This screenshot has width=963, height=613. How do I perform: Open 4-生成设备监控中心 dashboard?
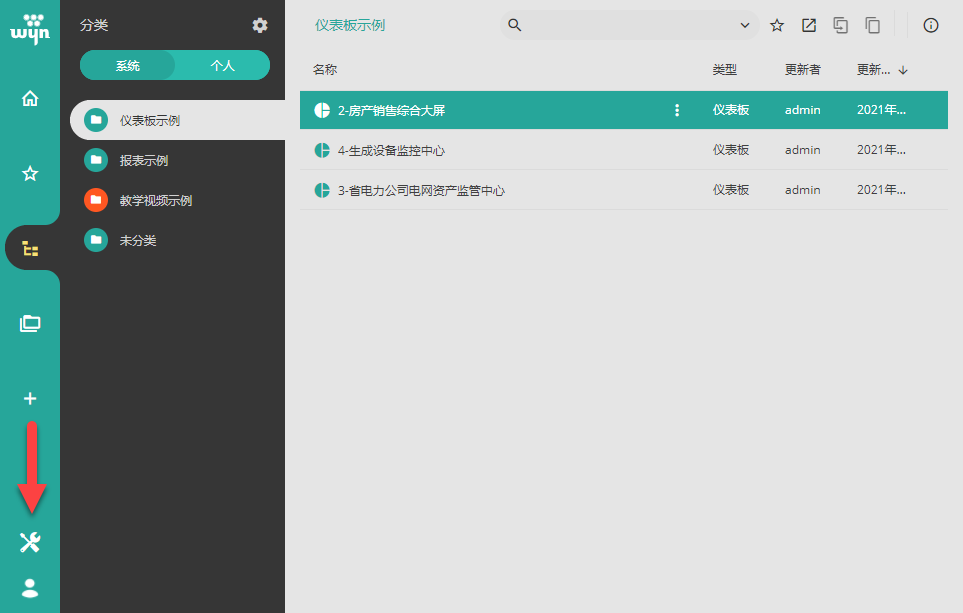[391, 150]
